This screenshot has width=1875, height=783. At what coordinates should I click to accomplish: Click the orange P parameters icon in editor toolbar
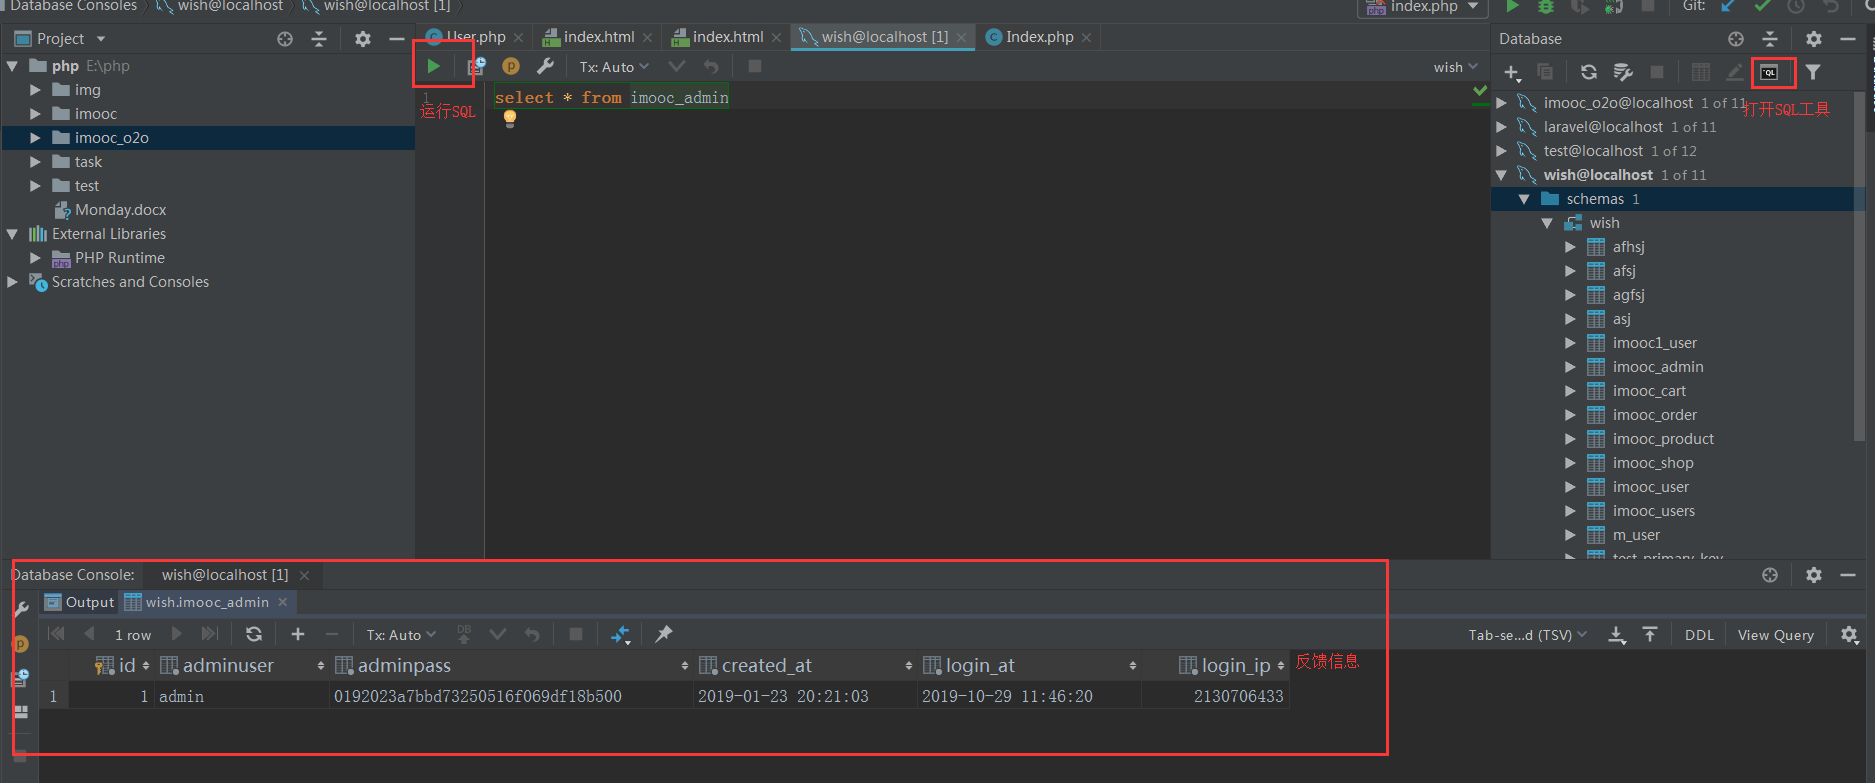pos(511,66)
